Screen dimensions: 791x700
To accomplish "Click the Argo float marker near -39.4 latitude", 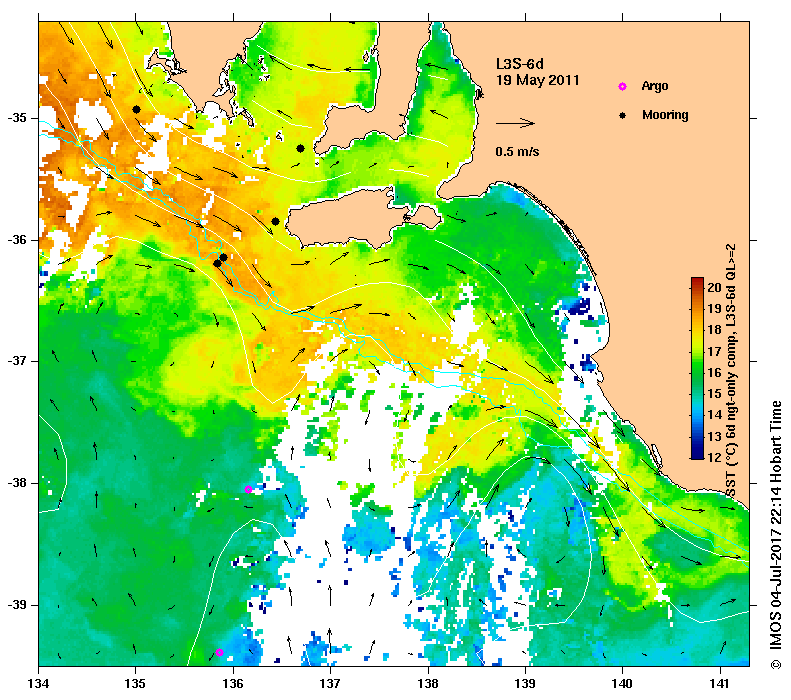I will pos(219,653).
